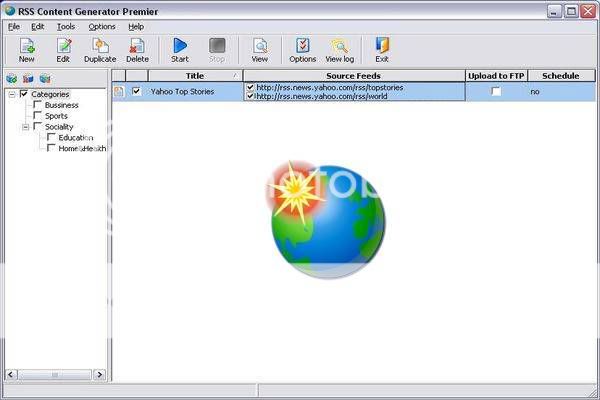Duplicate the selected feed item
The image size is (600, 400).
pyautogui.click(x=100, y=50)
